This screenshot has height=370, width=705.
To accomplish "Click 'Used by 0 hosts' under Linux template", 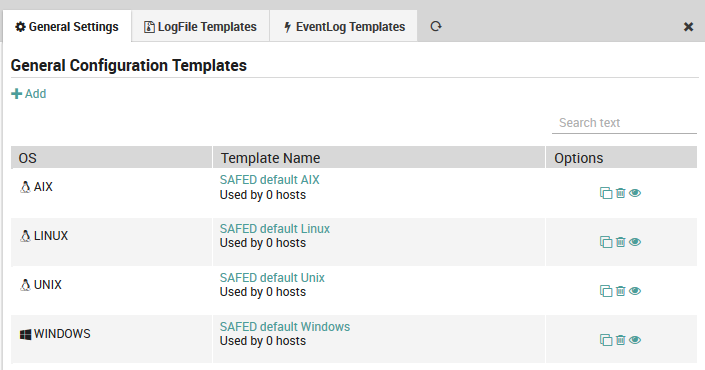I will tap(263, 243).
